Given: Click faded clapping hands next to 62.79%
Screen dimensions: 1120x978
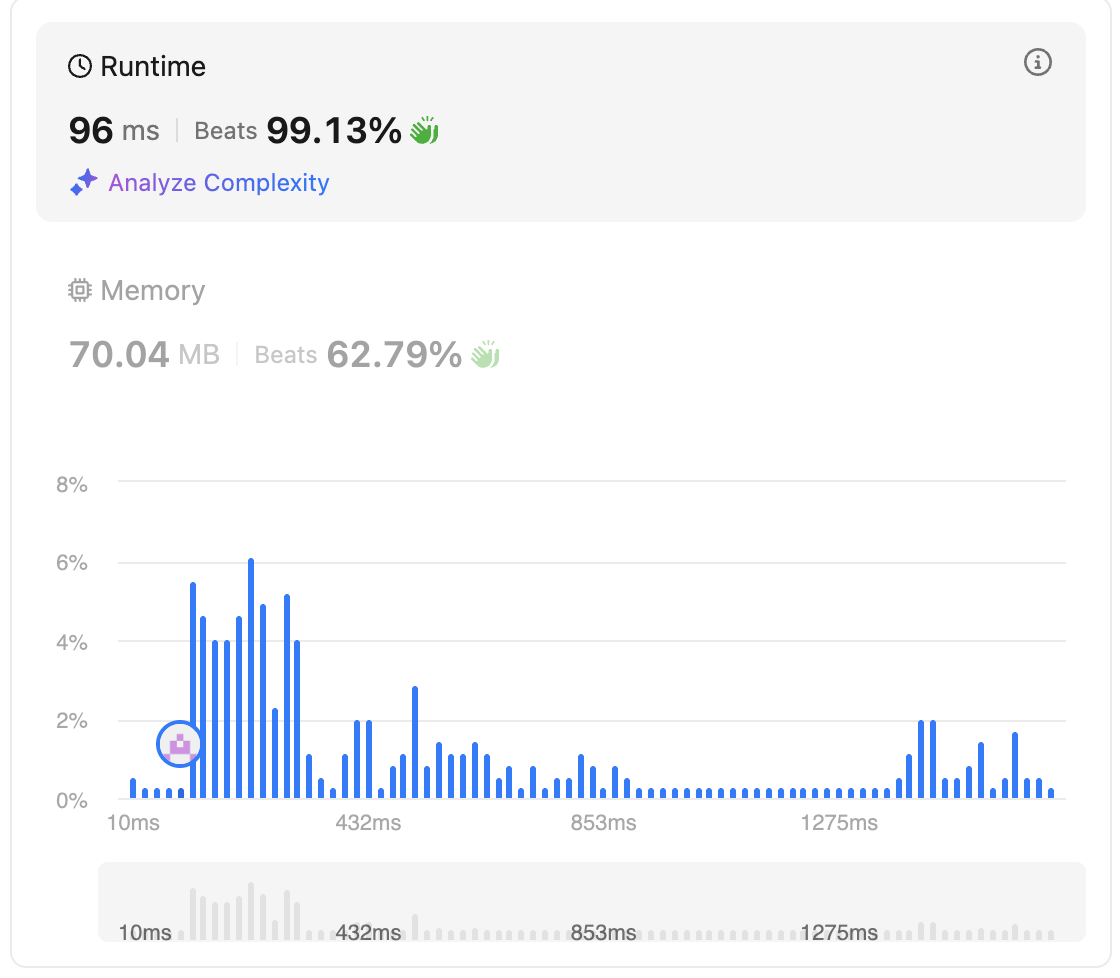Looking at the screenshot, I should pyautogui.click(x=486, y=354).
